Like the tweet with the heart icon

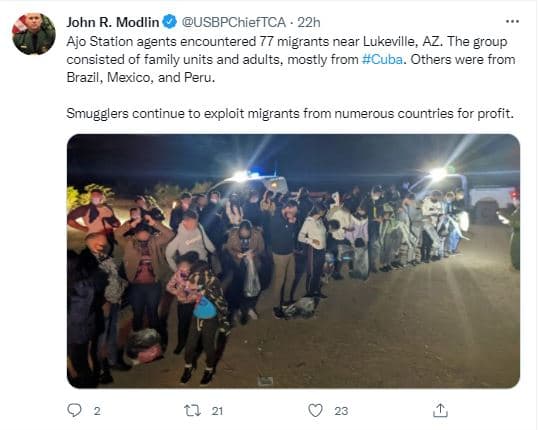pyautogui.click(x=315, y=410)
